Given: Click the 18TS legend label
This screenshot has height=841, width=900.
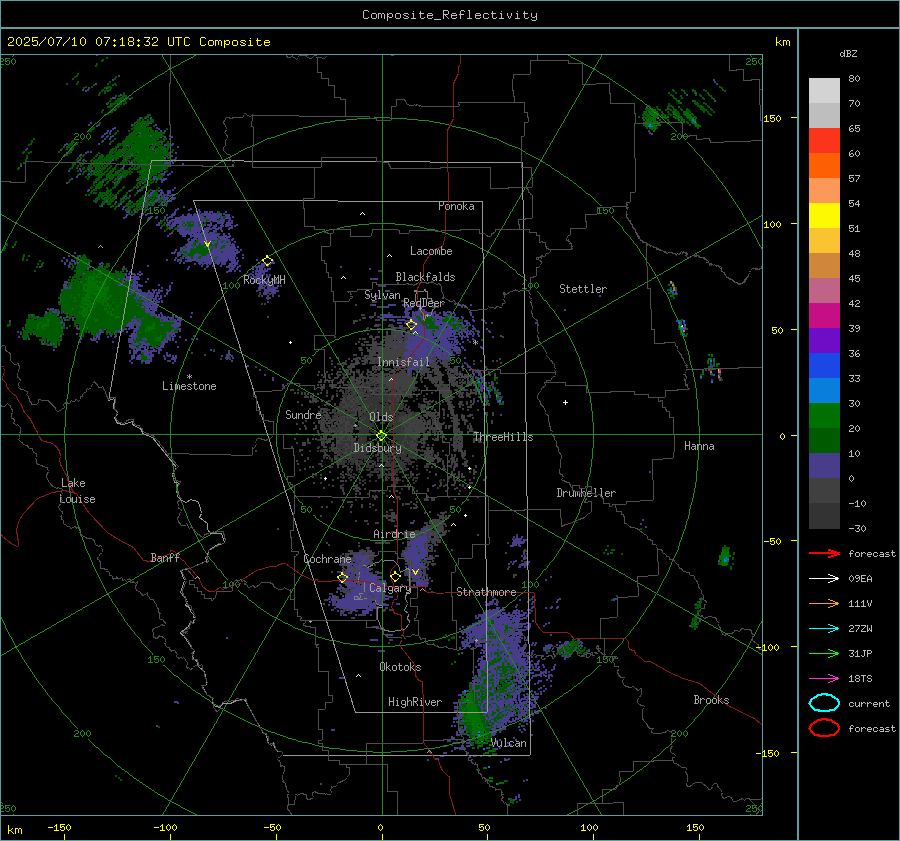Looking at the screenshot, I should 860,679.
